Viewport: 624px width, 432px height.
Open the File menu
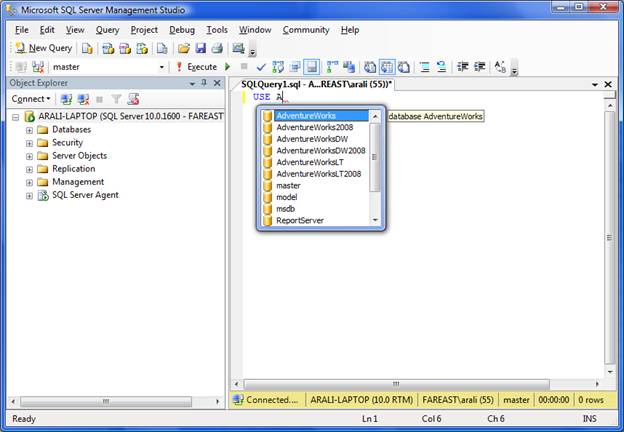click(x=22, y=30)
